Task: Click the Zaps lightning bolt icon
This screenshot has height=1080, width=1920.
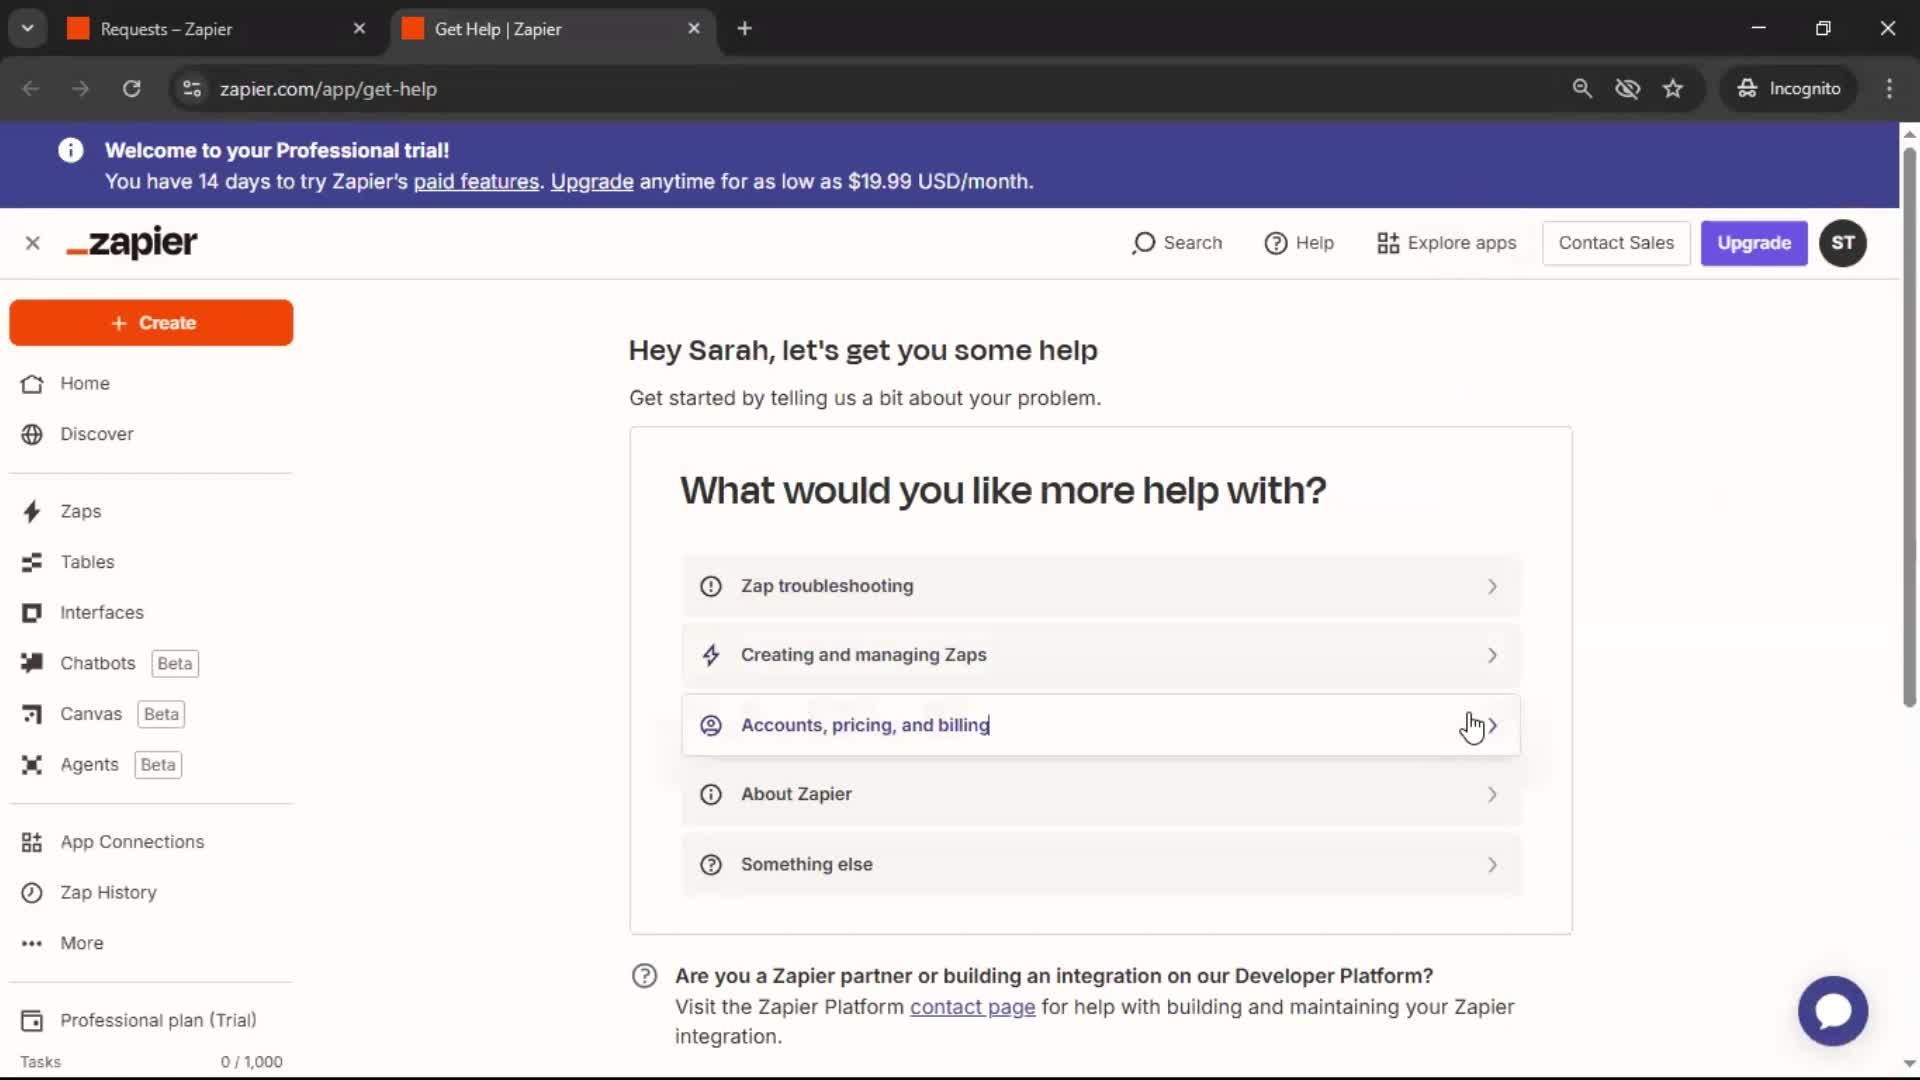Action: [32, 512]
